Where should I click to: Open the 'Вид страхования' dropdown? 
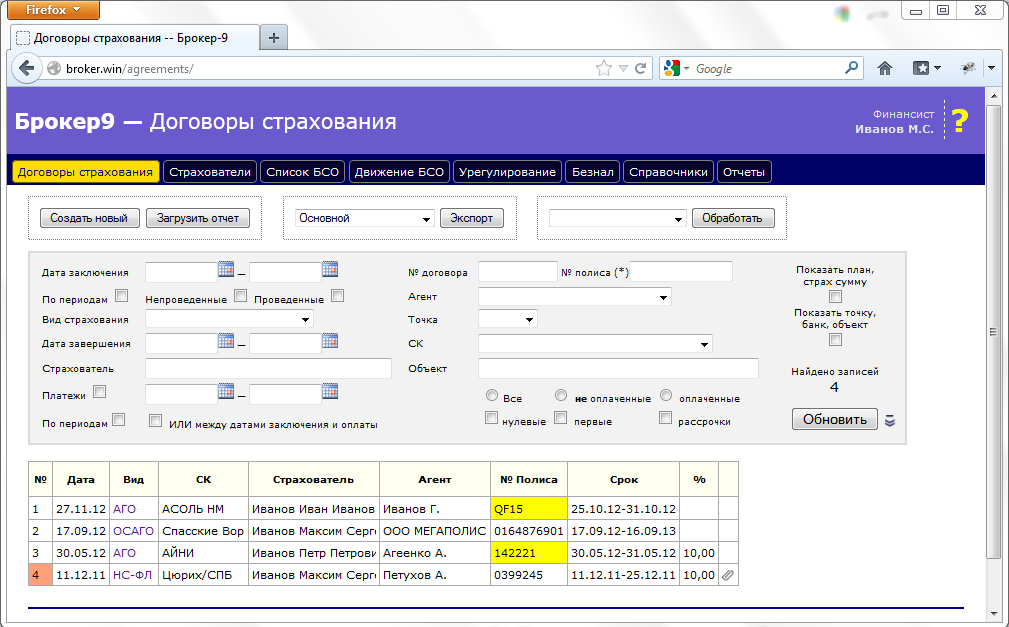coord(230,319)
